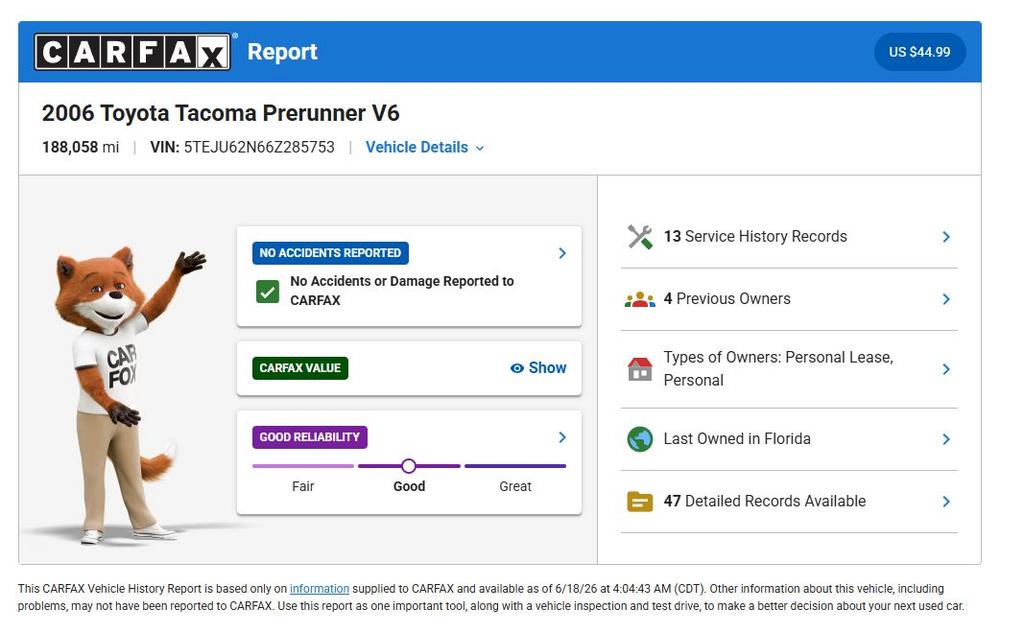Image resolution: width=1024 pixels, height=633 pixels.
Task: Expand Types of Owners chevron arrow
Action: pyautogui.click(x=946, y=369)
